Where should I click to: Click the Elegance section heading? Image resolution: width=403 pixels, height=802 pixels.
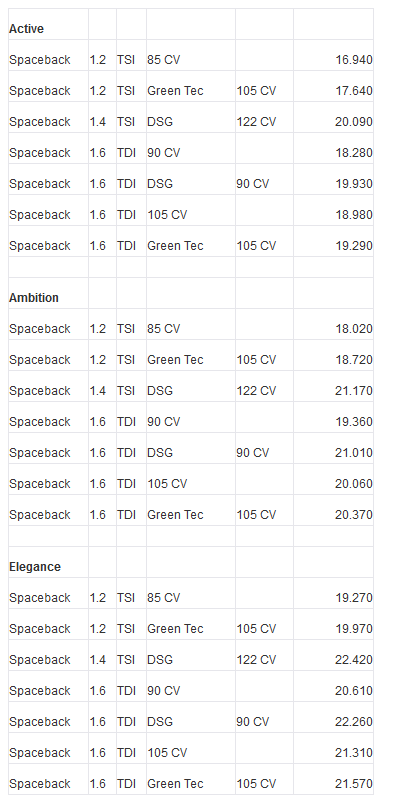[35, 567]
